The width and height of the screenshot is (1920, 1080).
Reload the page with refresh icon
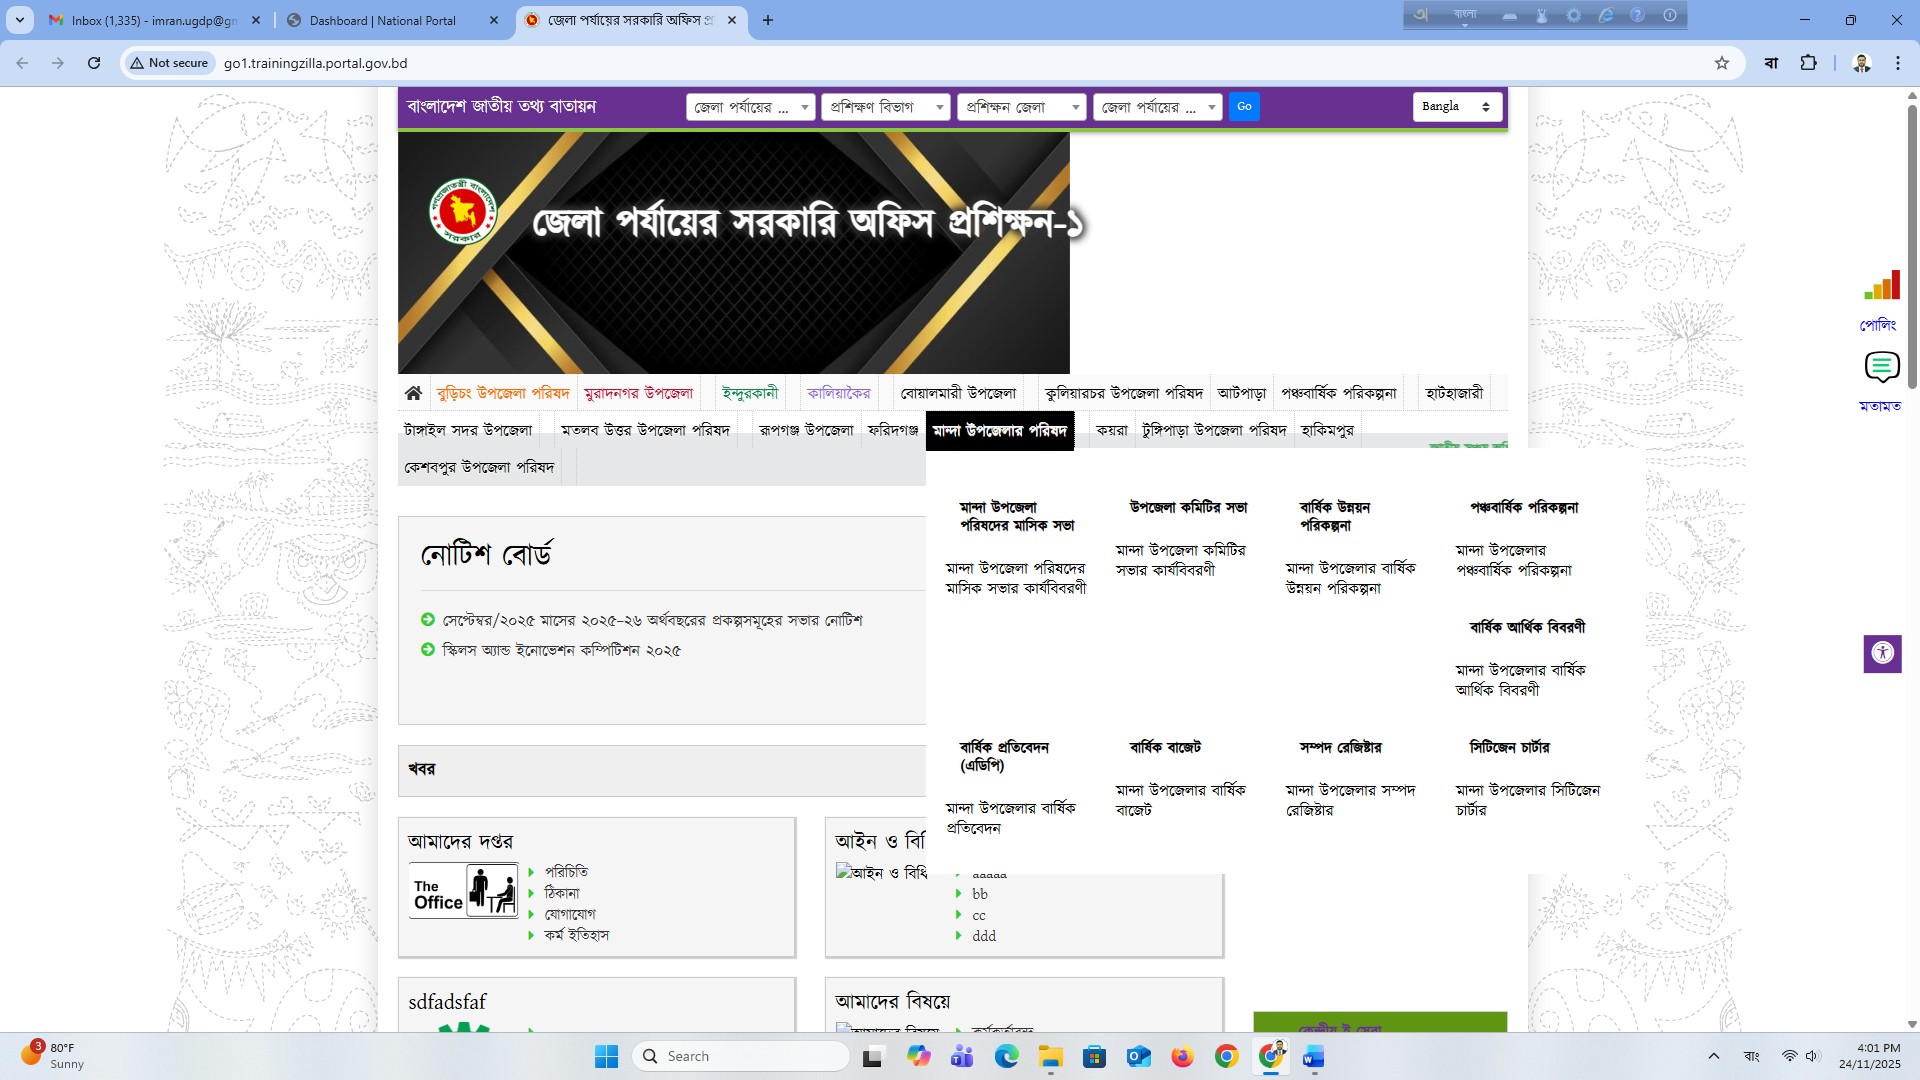tap(94, 63)
